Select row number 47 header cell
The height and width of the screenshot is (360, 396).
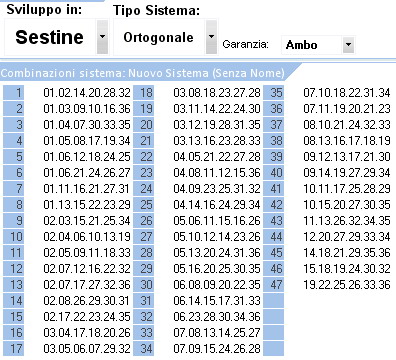(274, 285)
